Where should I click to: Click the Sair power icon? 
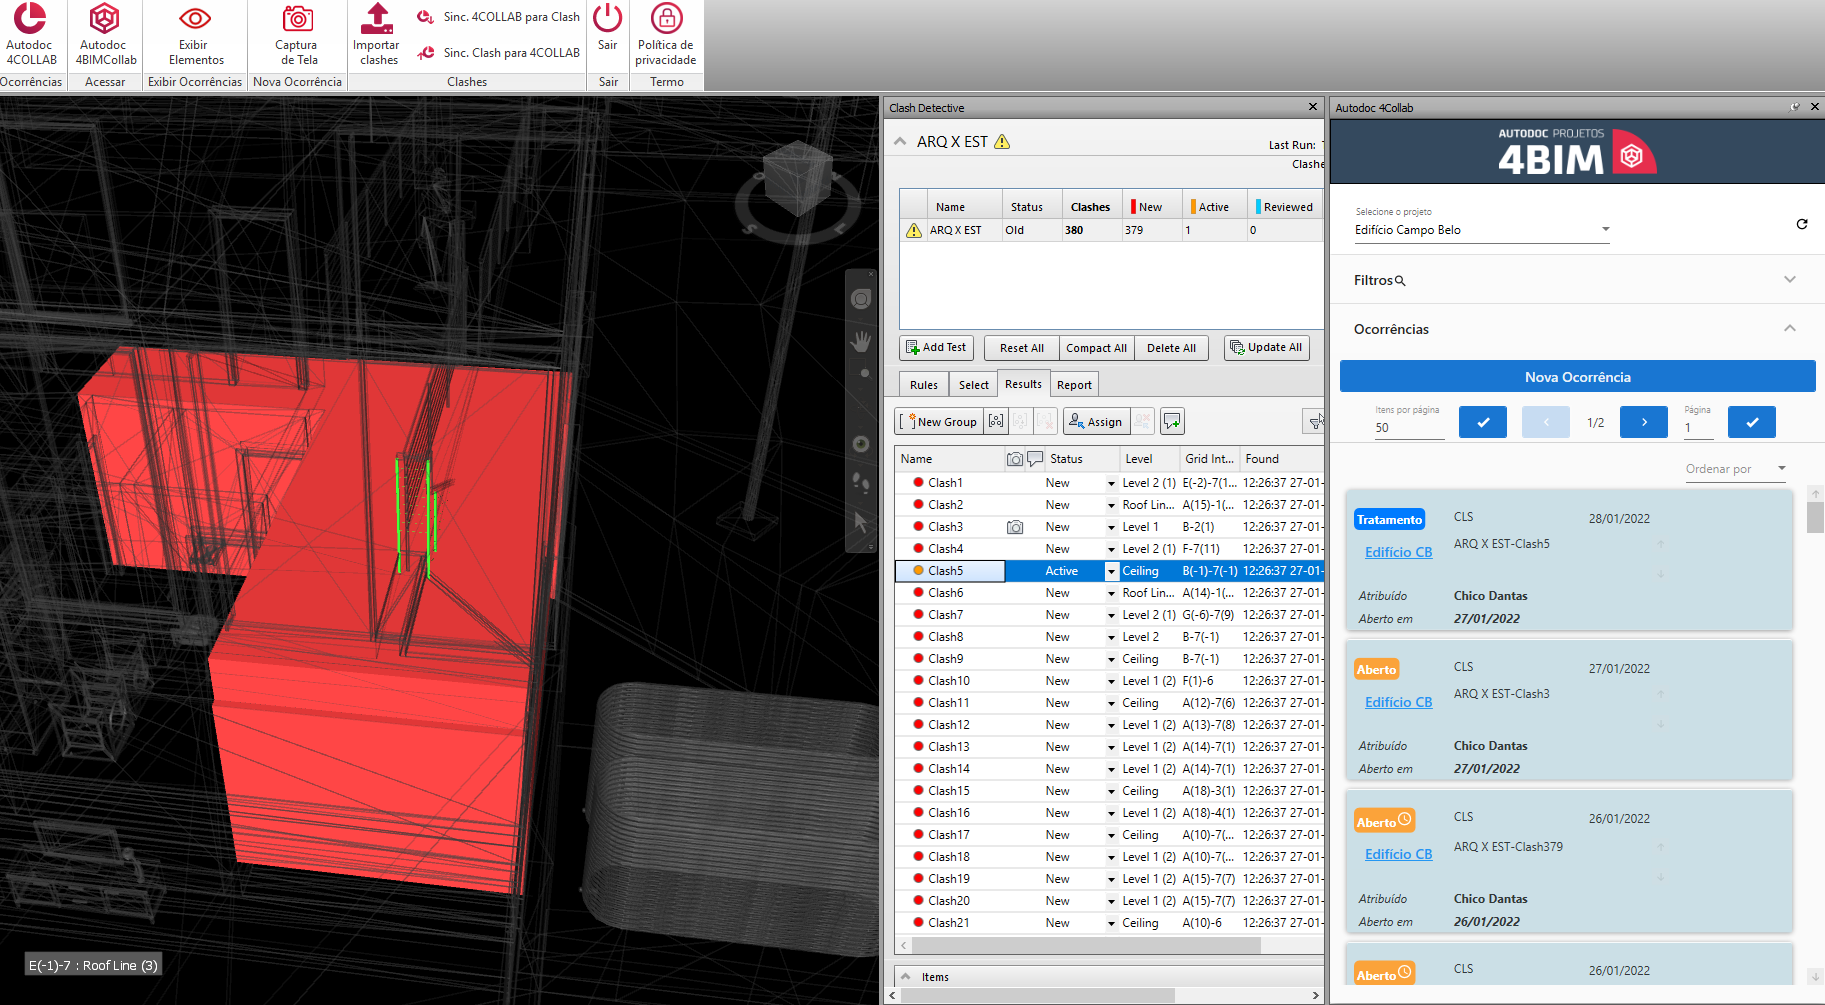(607, 18)
